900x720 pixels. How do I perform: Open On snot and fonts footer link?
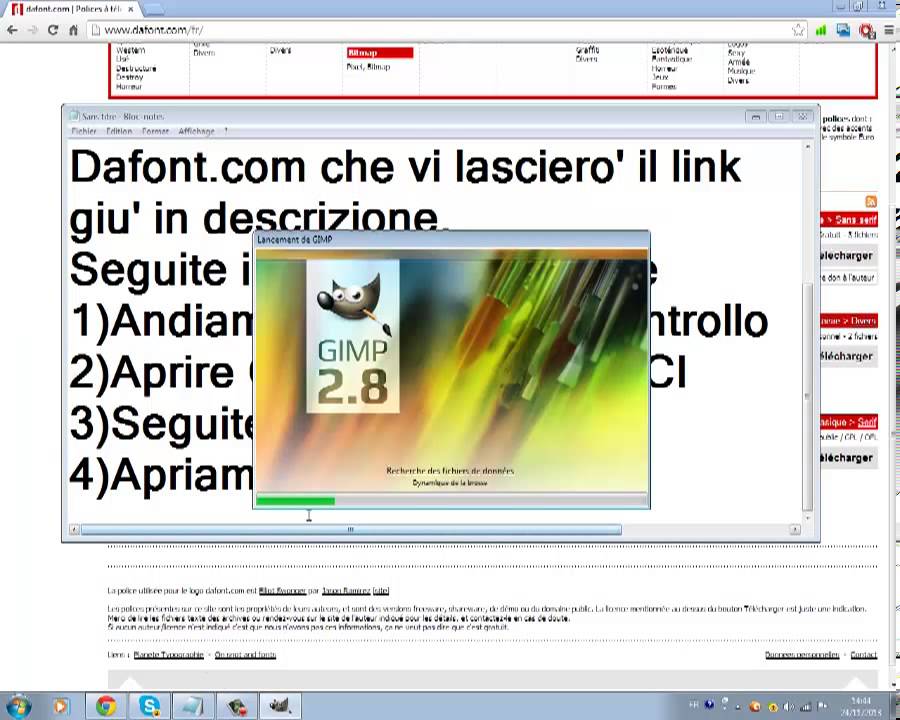pyautogui.click(x=245, y=655)
